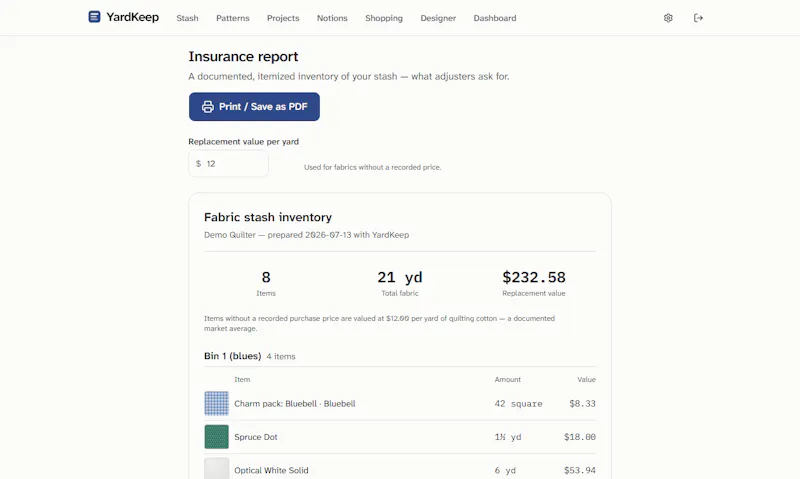Switch to the Notions page

[x=332, y=18]
